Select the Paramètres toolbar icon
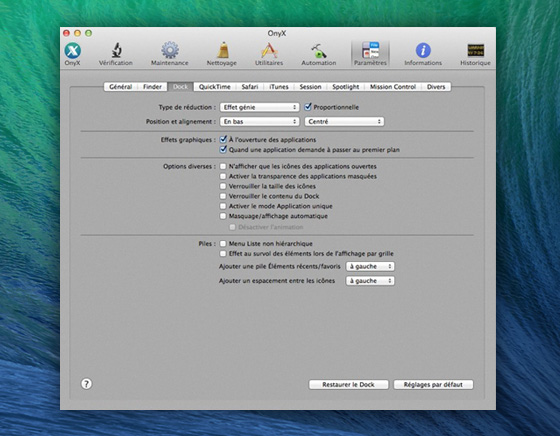This screenshot has width=560, height=436. [370, 54]
